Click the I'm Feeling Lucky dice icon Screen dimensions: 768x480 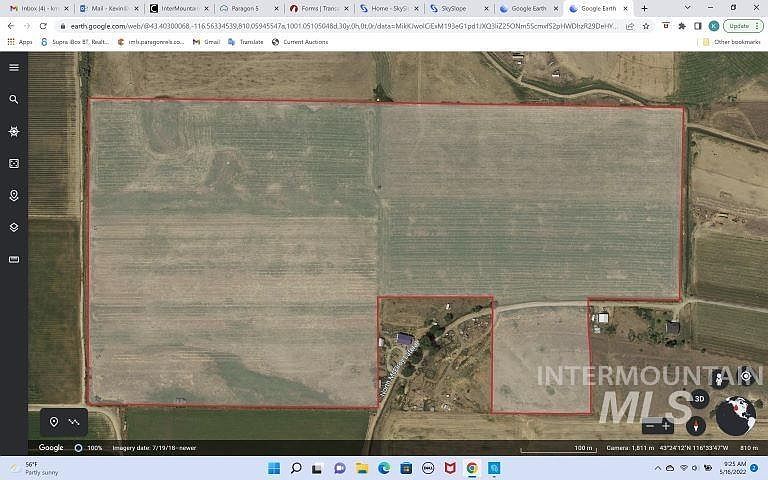(x=14, y=164)
